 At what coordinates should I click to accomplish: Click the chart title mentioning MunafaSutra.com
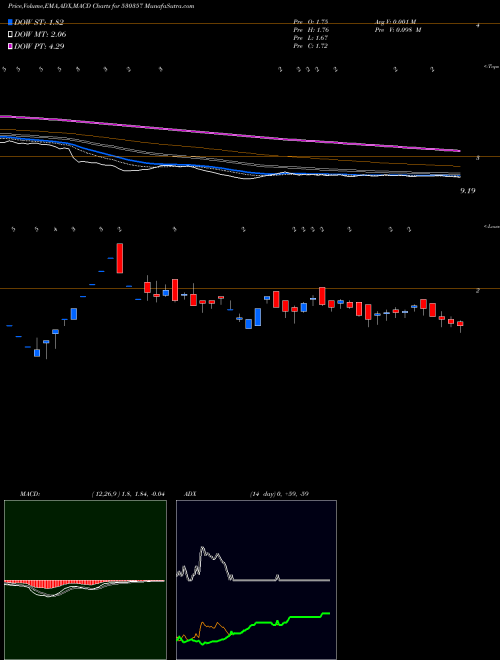[x=101, y=7]
